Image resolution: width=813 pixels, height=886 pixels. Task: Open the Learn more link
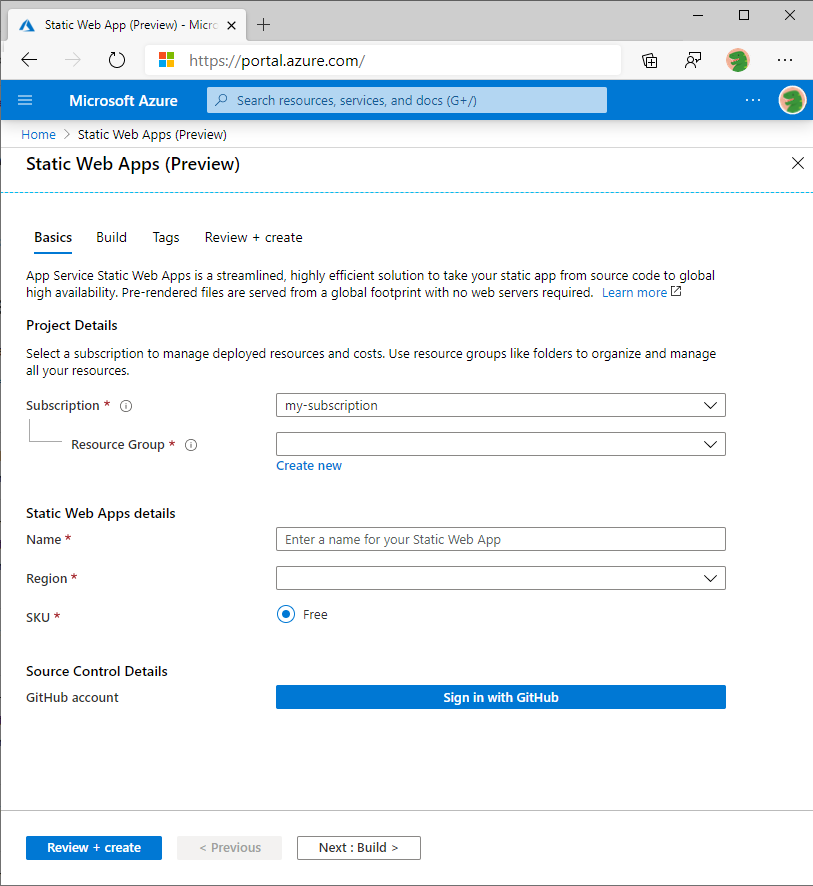tap(634, 293)
